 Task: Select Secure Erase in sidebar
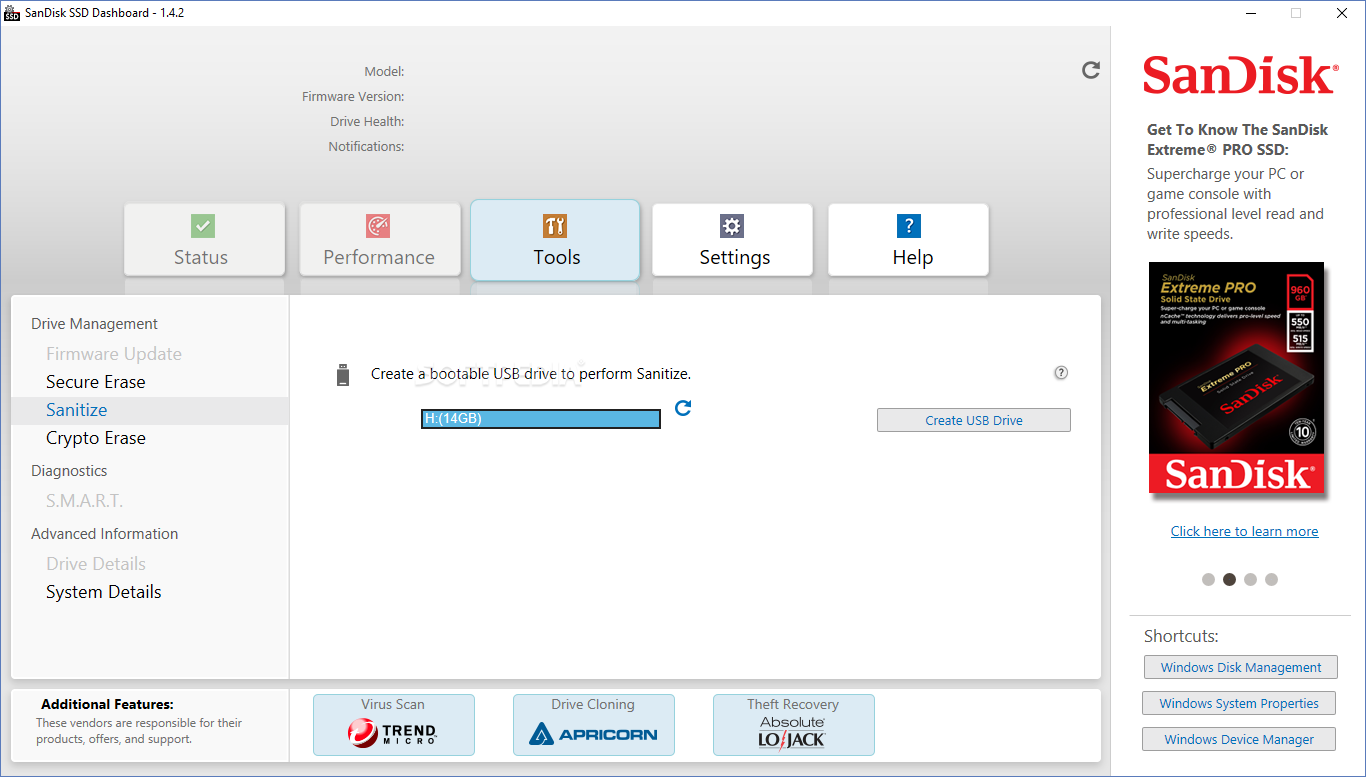[96, 382]
